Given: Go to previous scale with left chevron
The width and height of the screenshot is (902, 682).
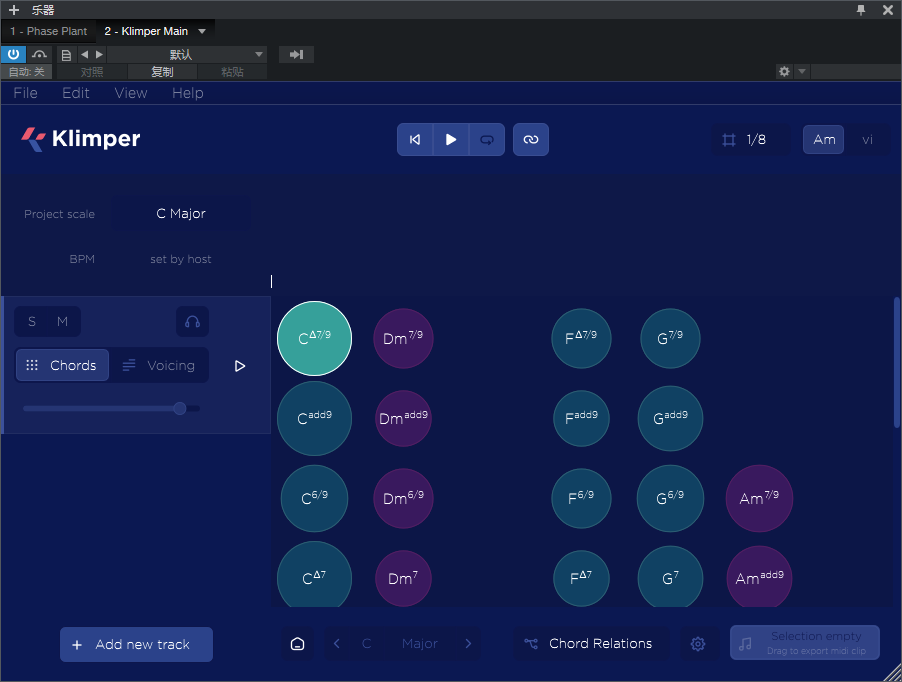Looking at the screenshot, I should coord(337,643).
